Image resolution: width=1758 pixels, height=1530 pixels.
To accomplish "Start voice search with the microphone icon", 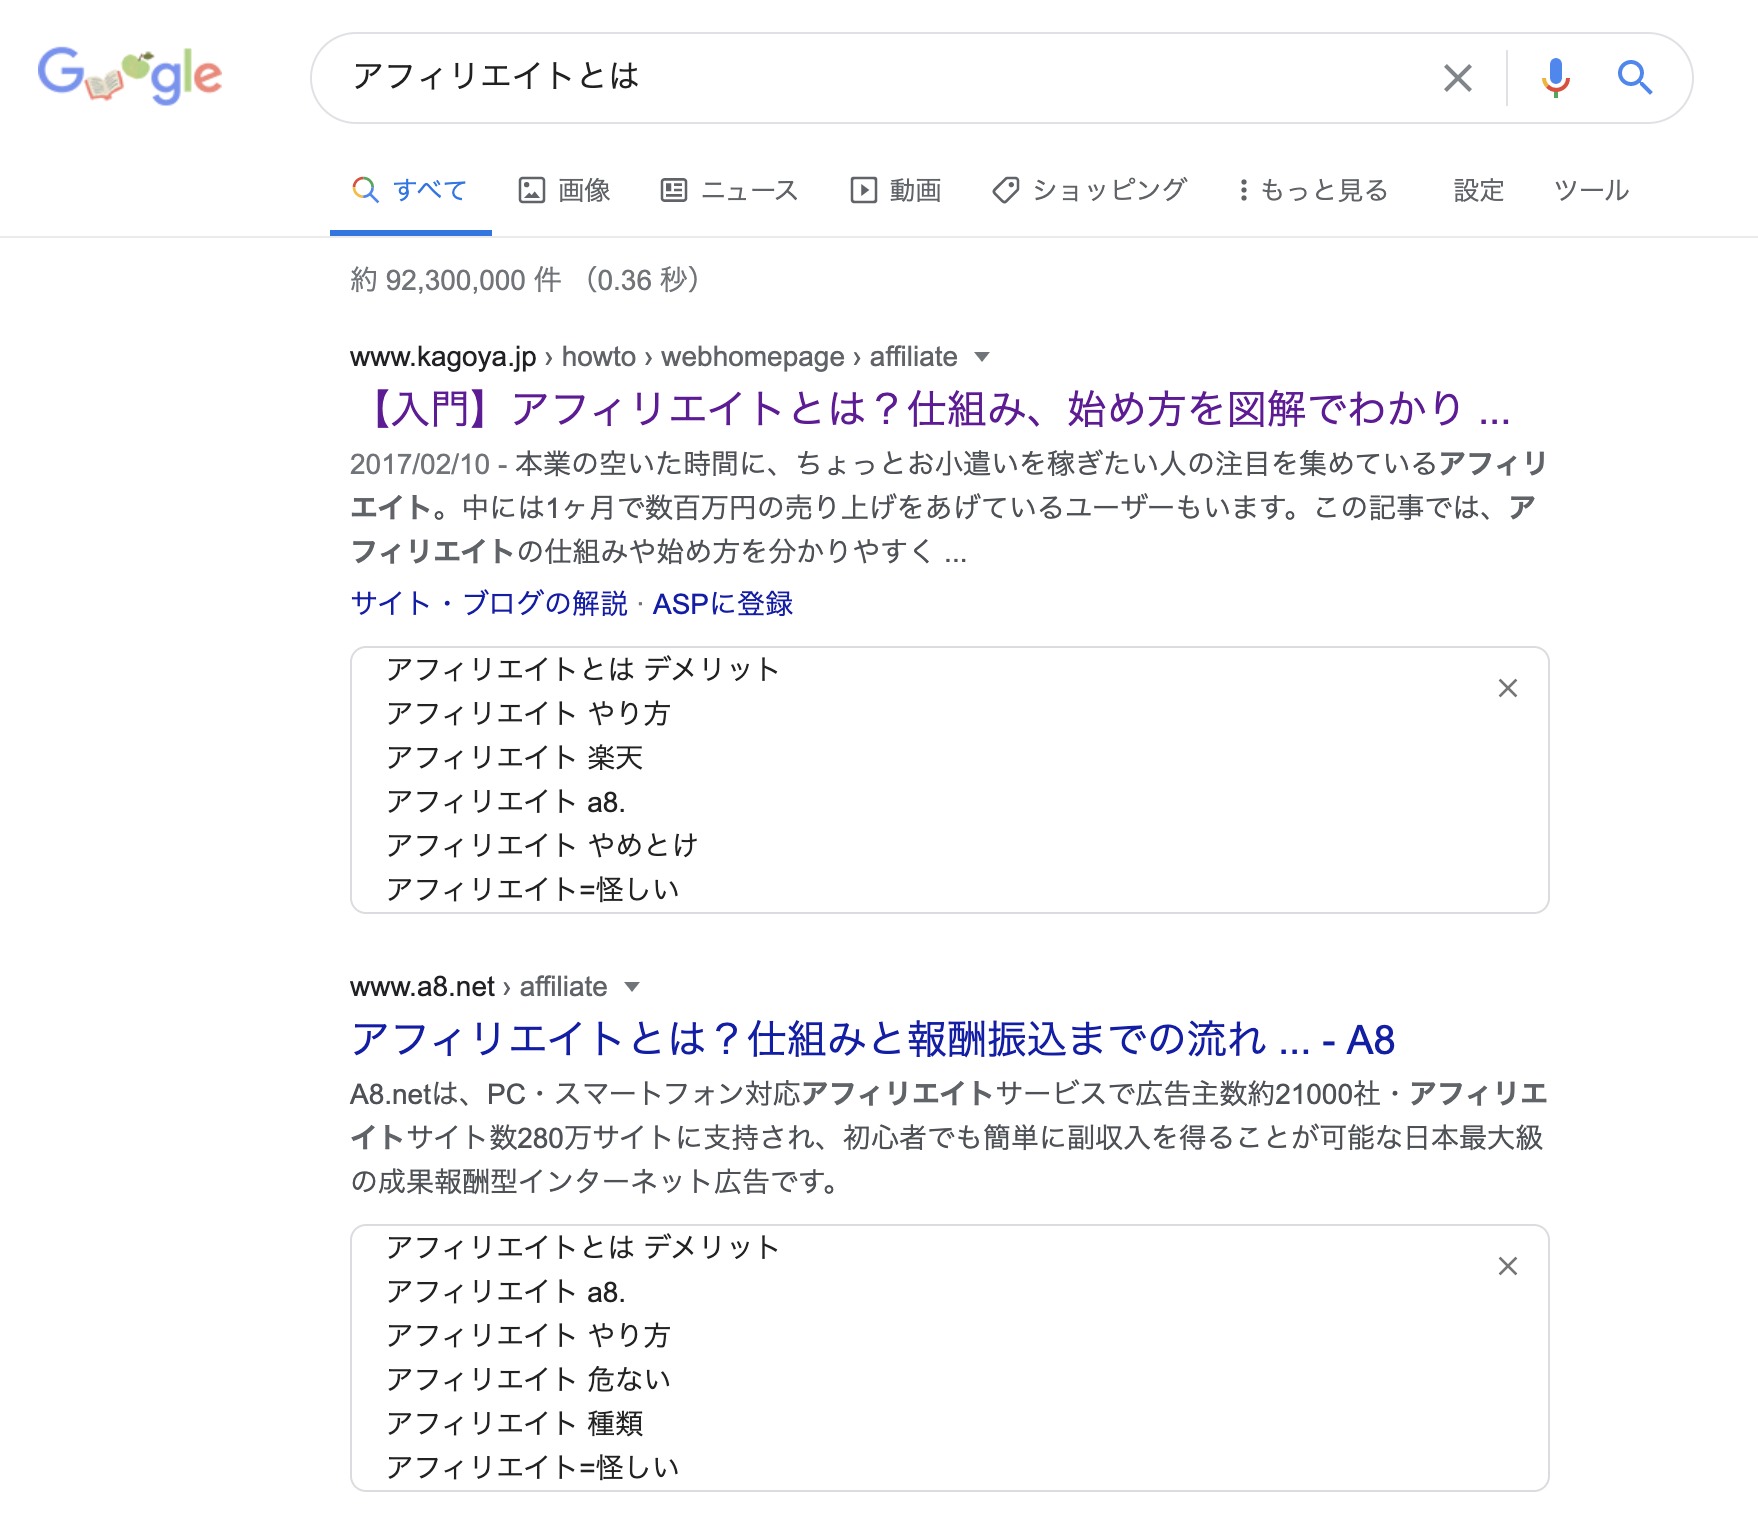I will point(1555,77).
